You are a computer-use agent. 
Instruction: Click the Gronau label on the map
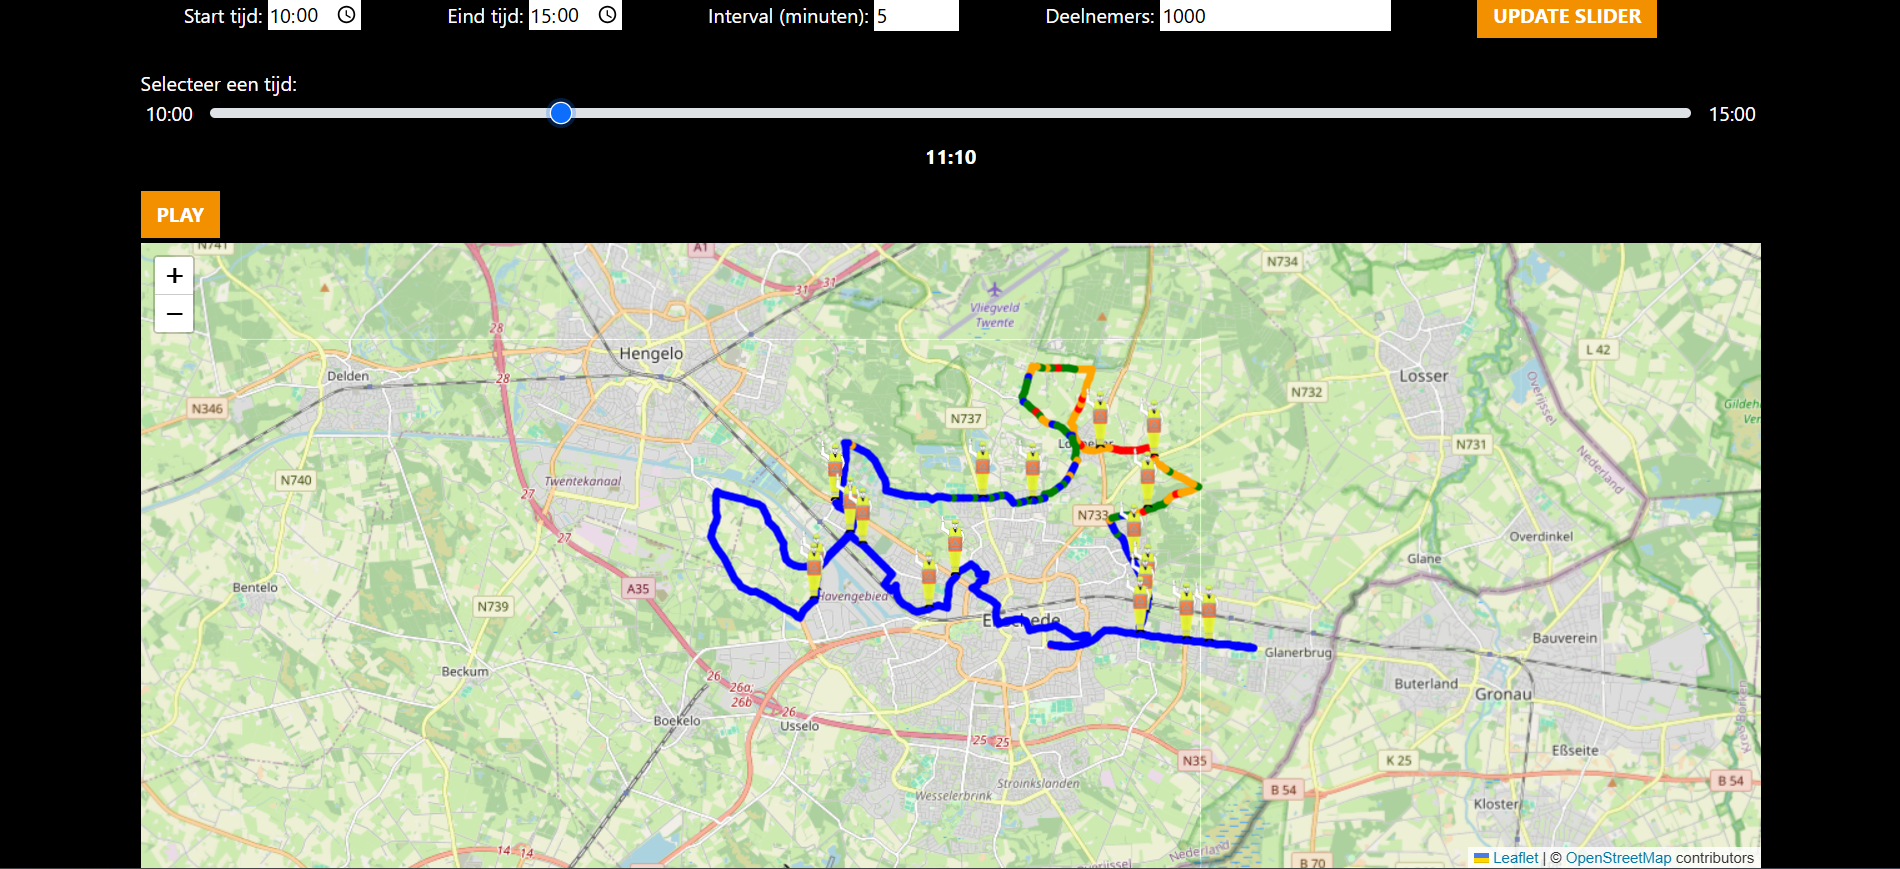click(x=1503, y=694)
